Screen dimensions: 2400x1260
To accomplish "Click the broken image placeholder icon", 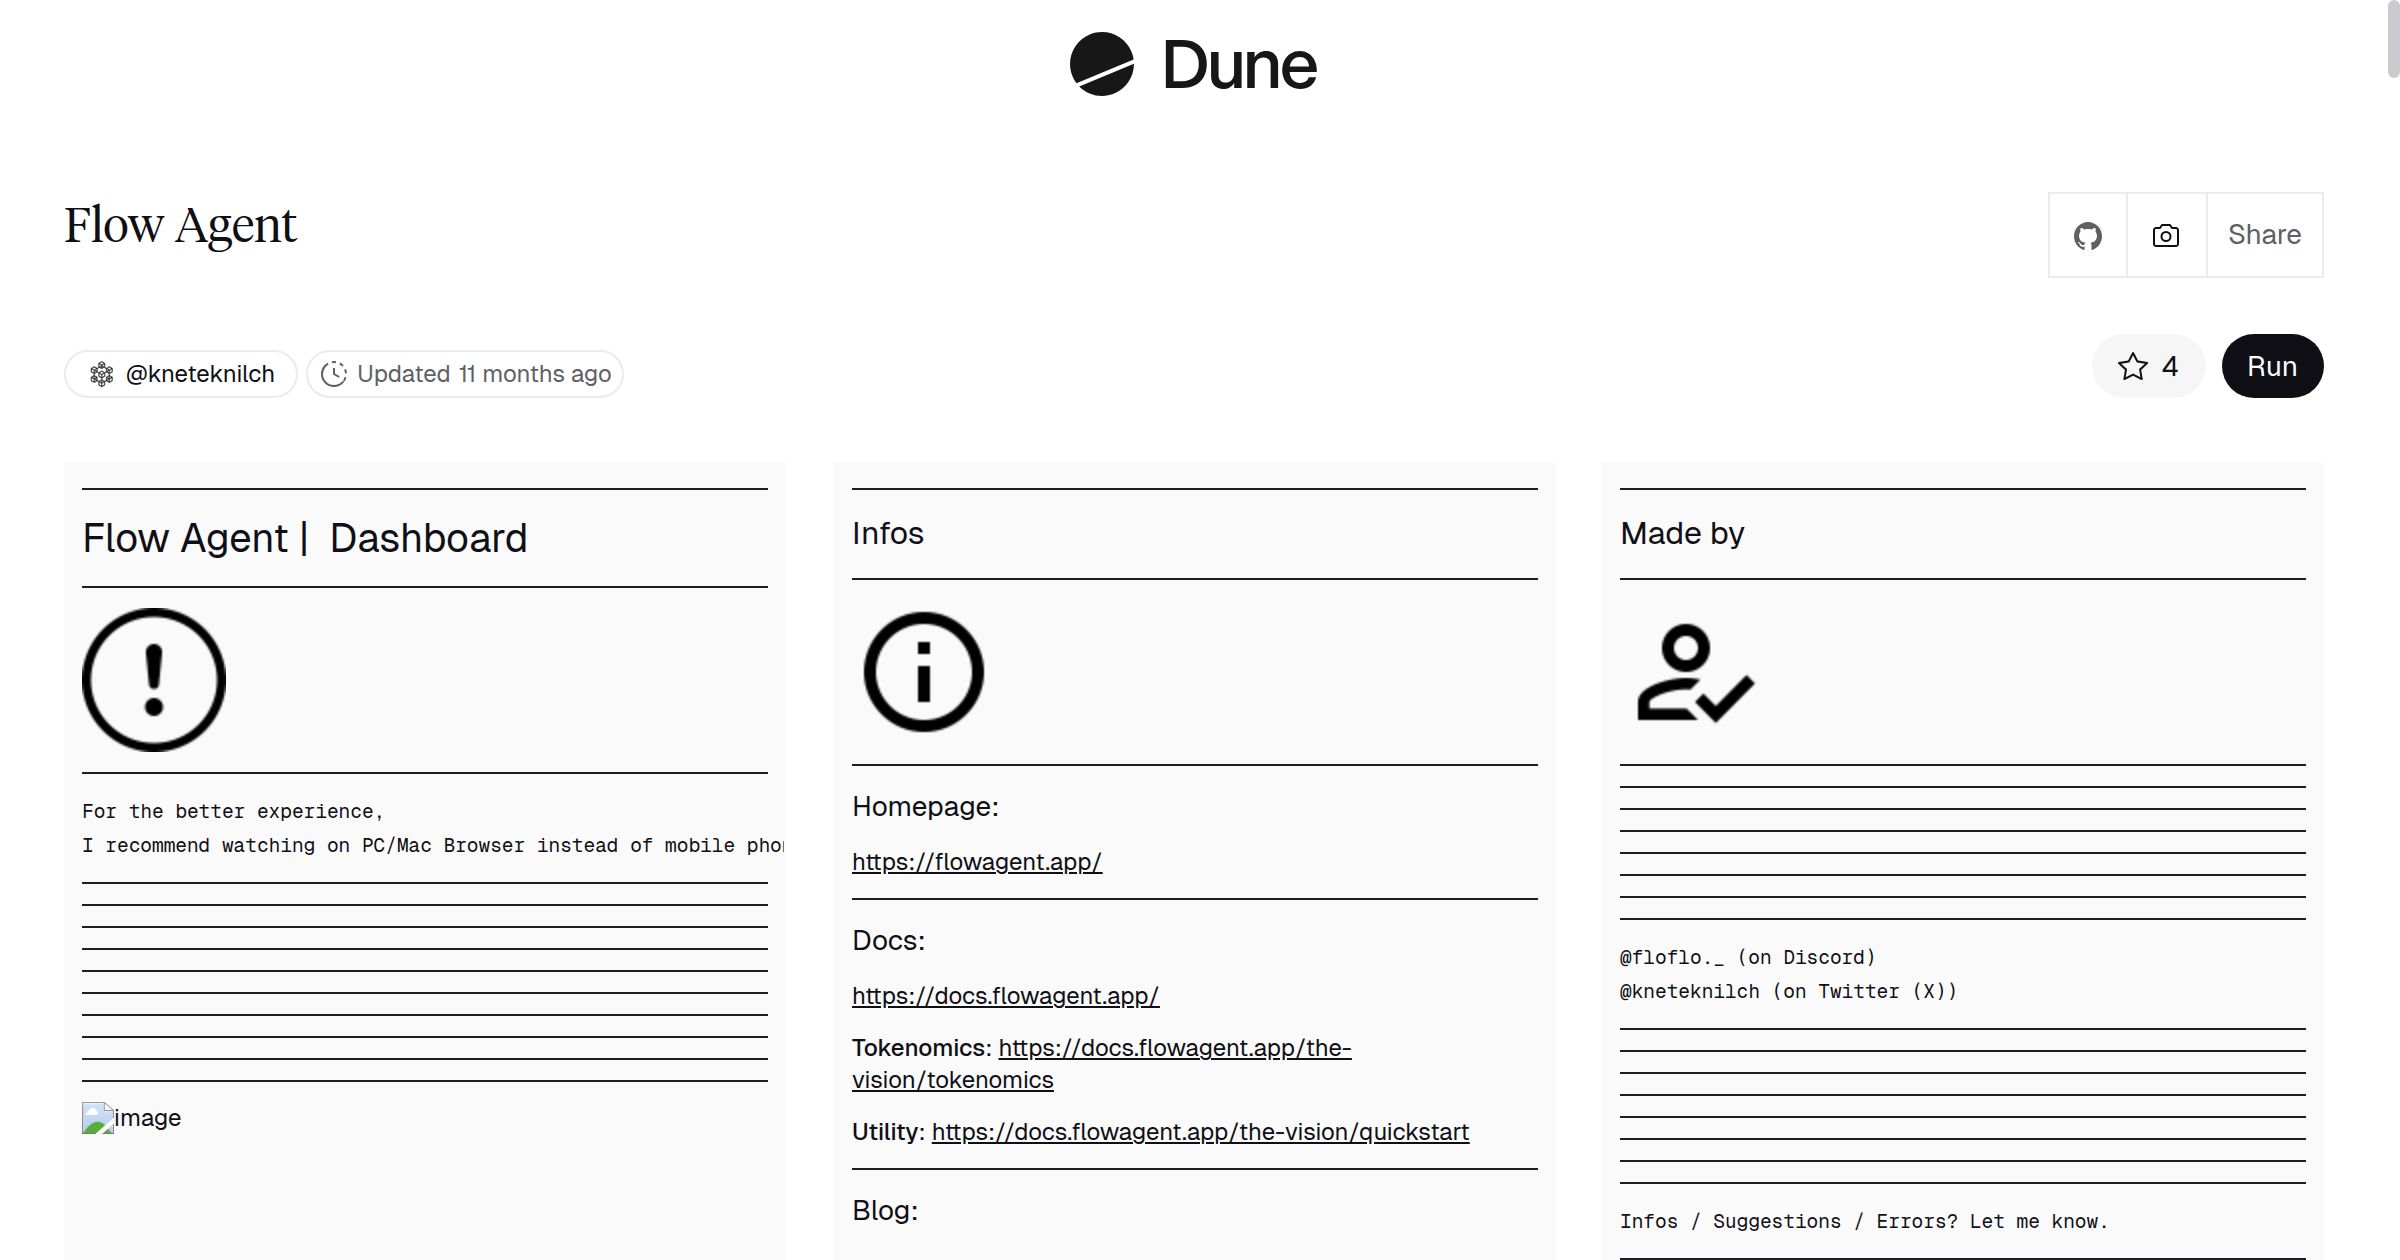I will pos(98,1118).
